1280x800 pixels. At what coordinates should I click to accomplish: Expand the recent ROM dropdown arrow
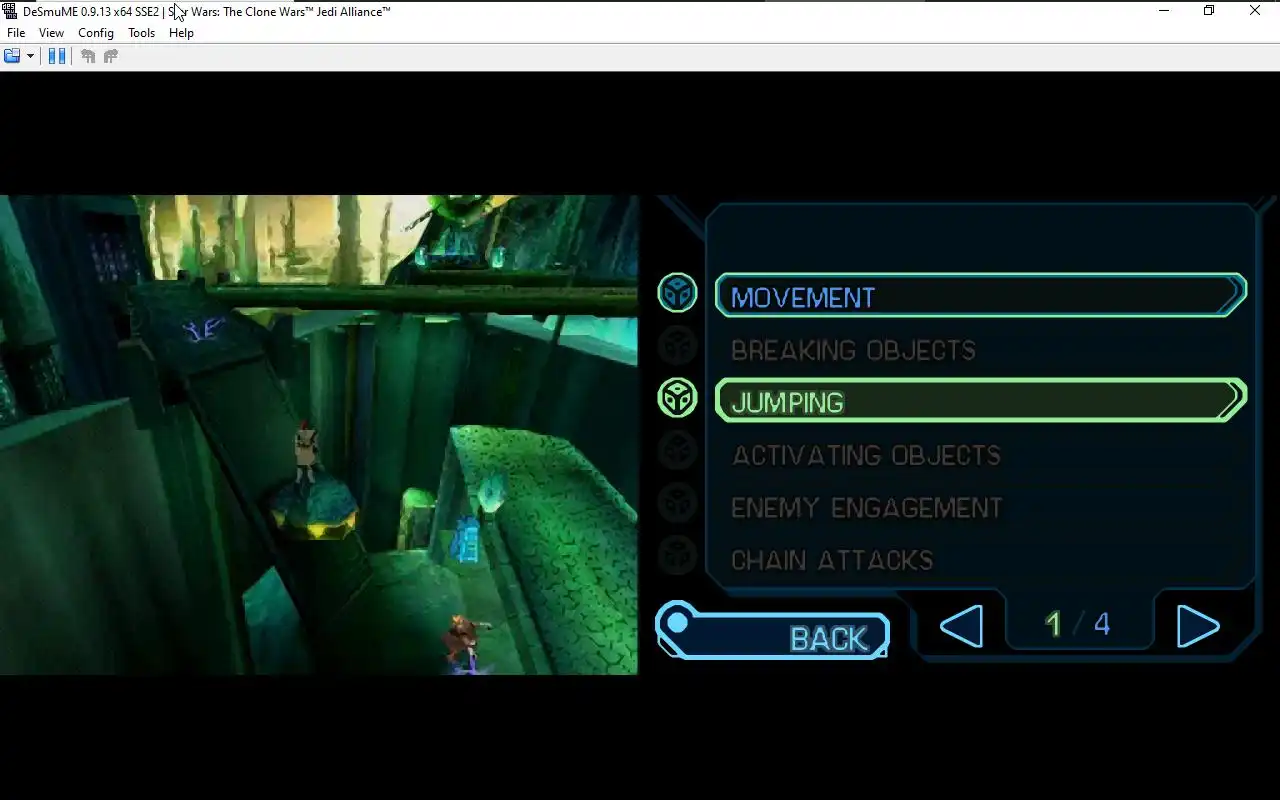30,56
